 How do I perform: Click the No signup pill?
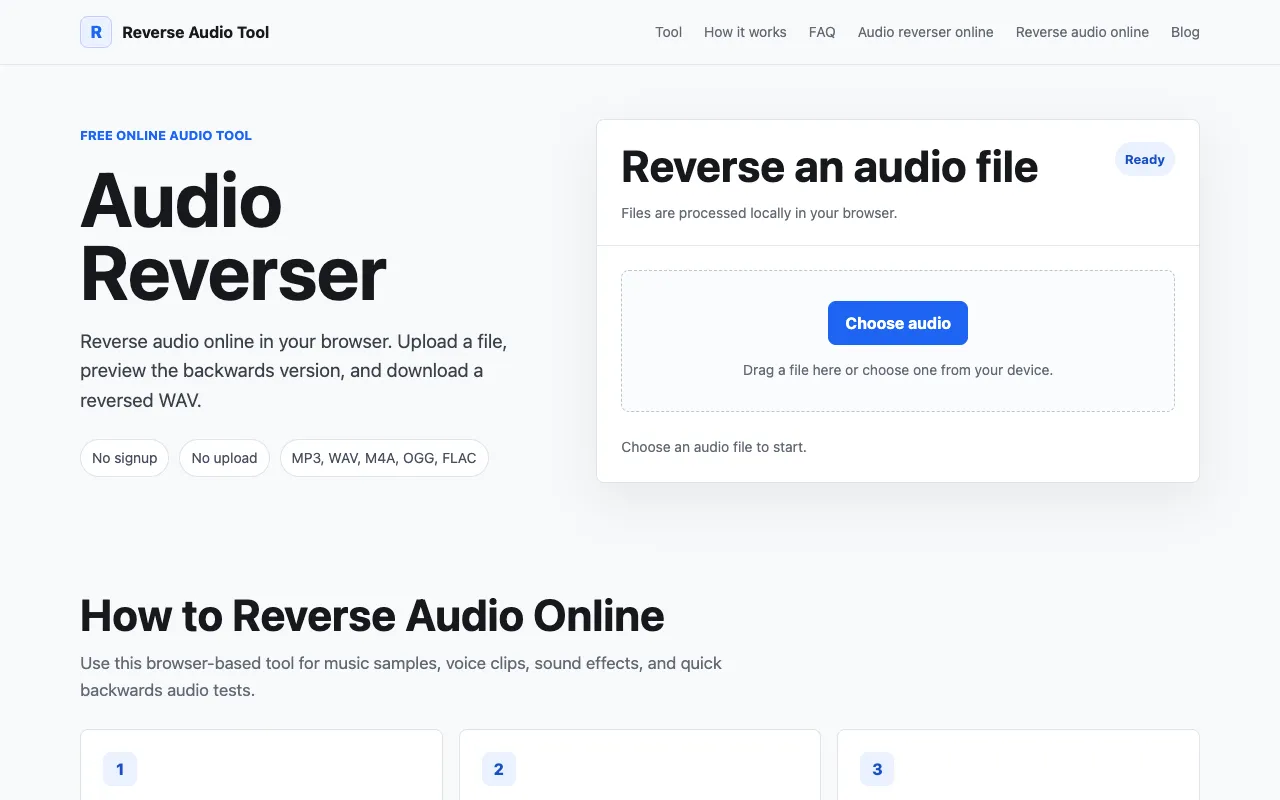click(125, 458)
